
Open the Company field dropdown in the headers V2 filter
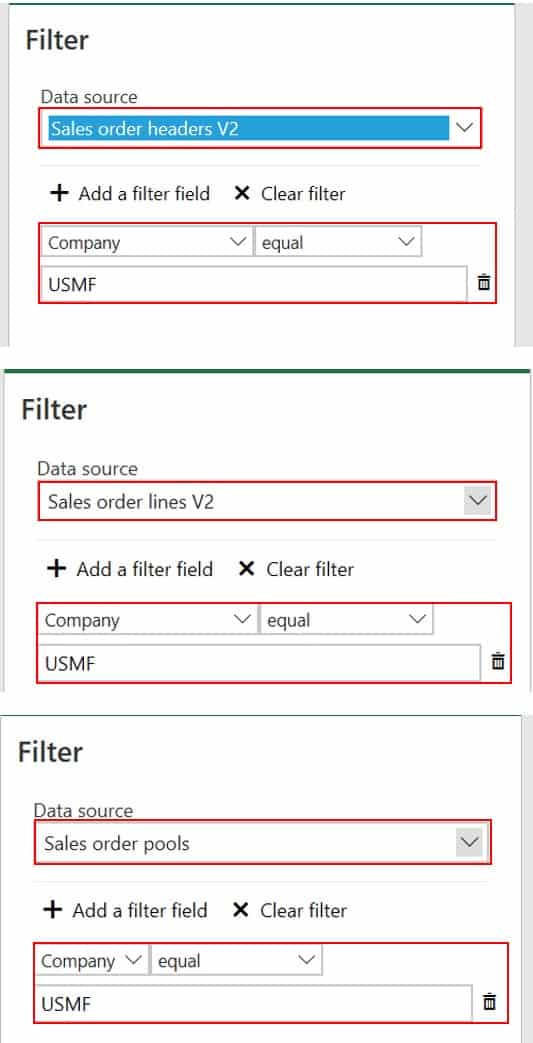point(146,243)
